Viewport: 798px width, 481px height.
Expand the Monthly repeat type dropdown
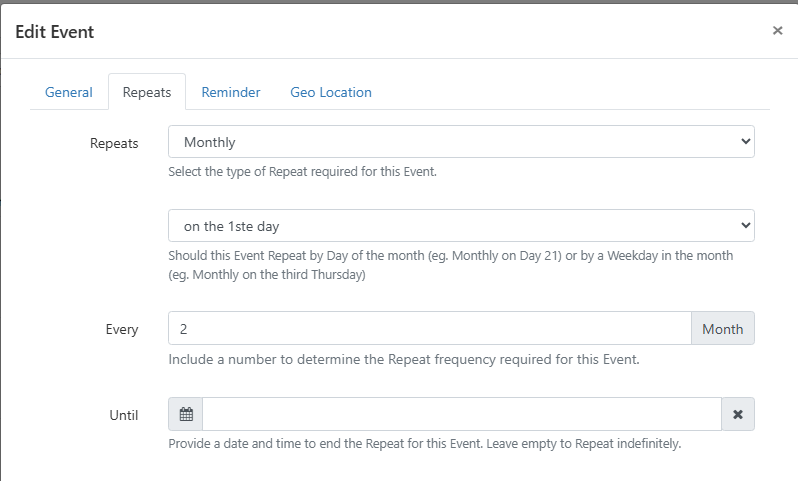point(461,142)
